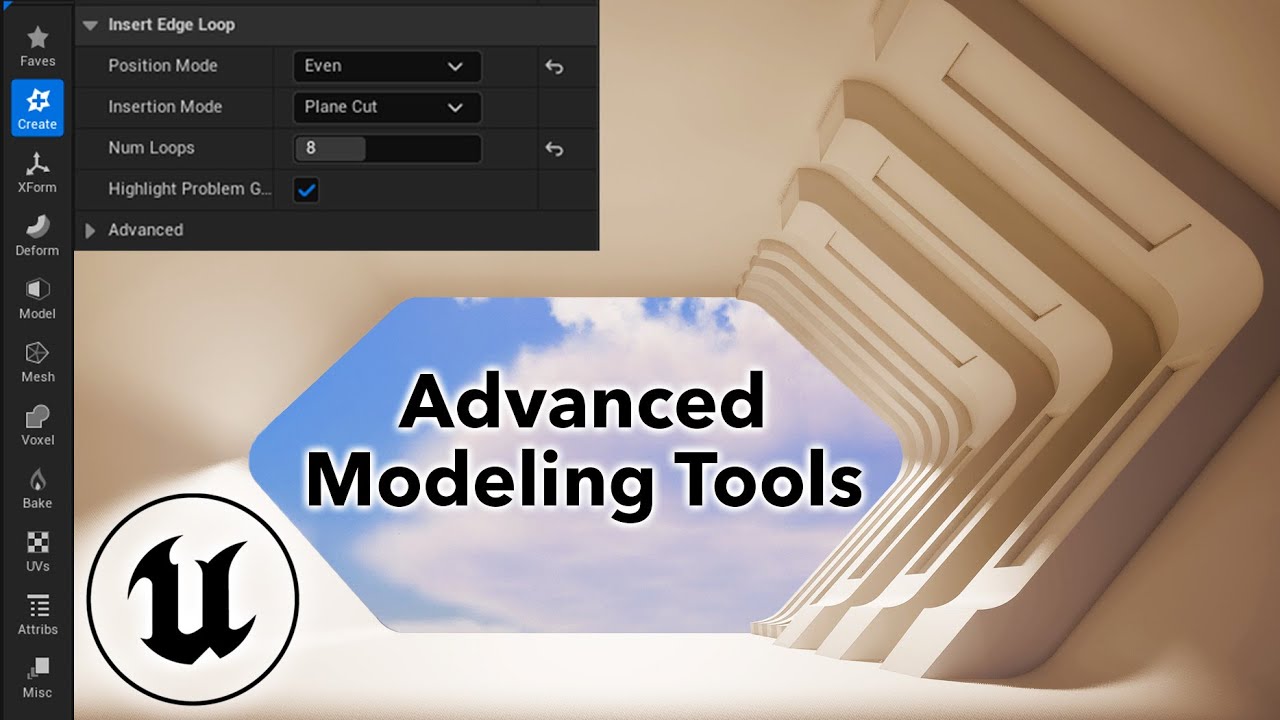Click the Highlight Problem G... label
1280x720 pixels.
189,189
